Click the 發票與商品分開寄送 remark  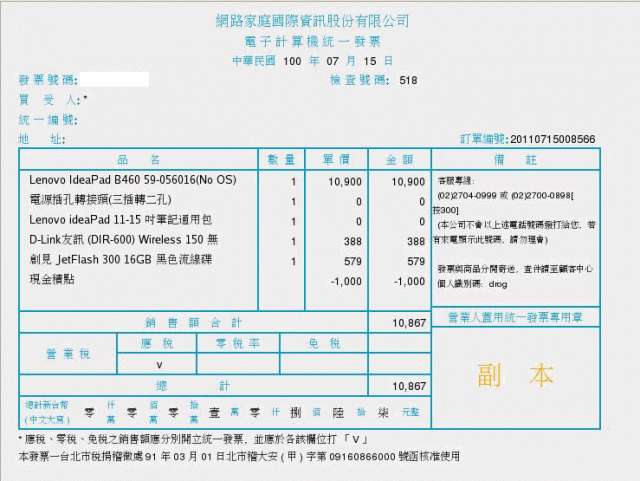point(515,269)
